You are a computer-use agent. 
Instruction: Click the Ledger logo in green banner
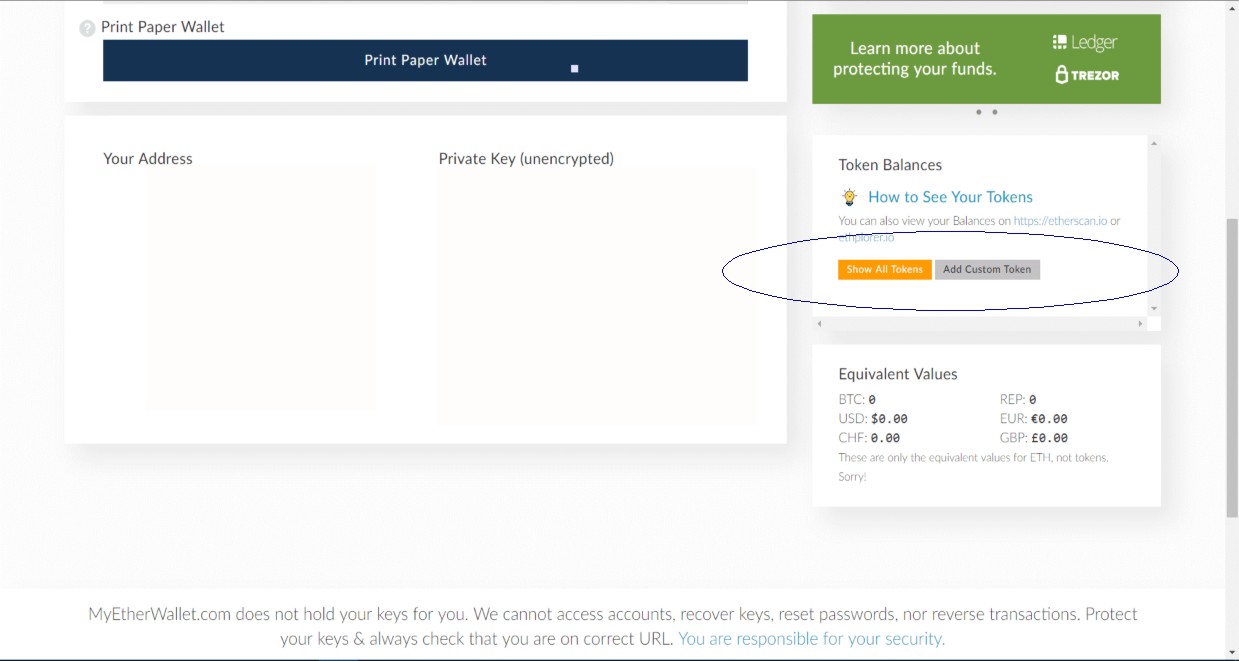pyautogui.click(x=1085, y=42)
